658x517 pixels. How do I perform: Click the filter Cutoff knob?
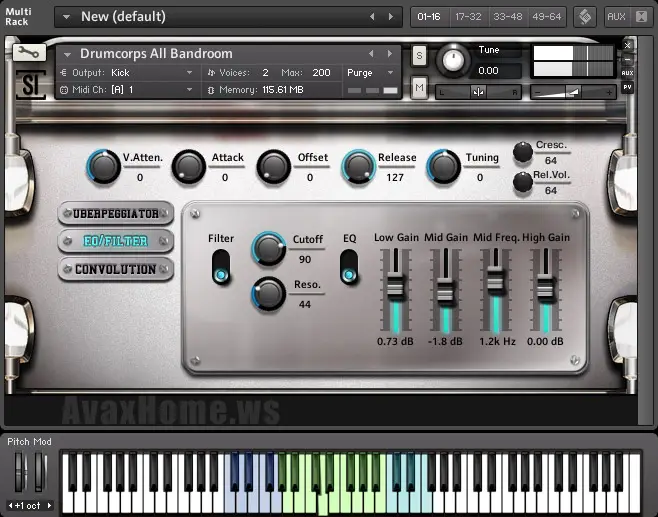pyautogui.click(x=268, y=248)
